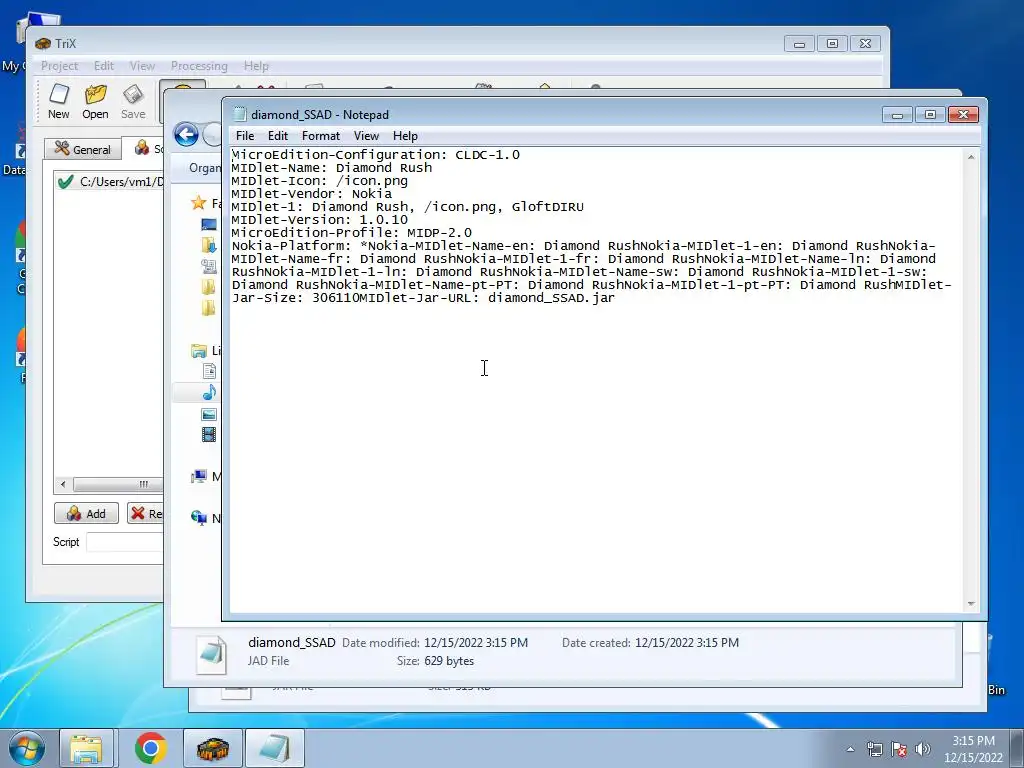Click the New project icon in TriX
Viewport: 1024px width, 768px height.
(59, 101)
